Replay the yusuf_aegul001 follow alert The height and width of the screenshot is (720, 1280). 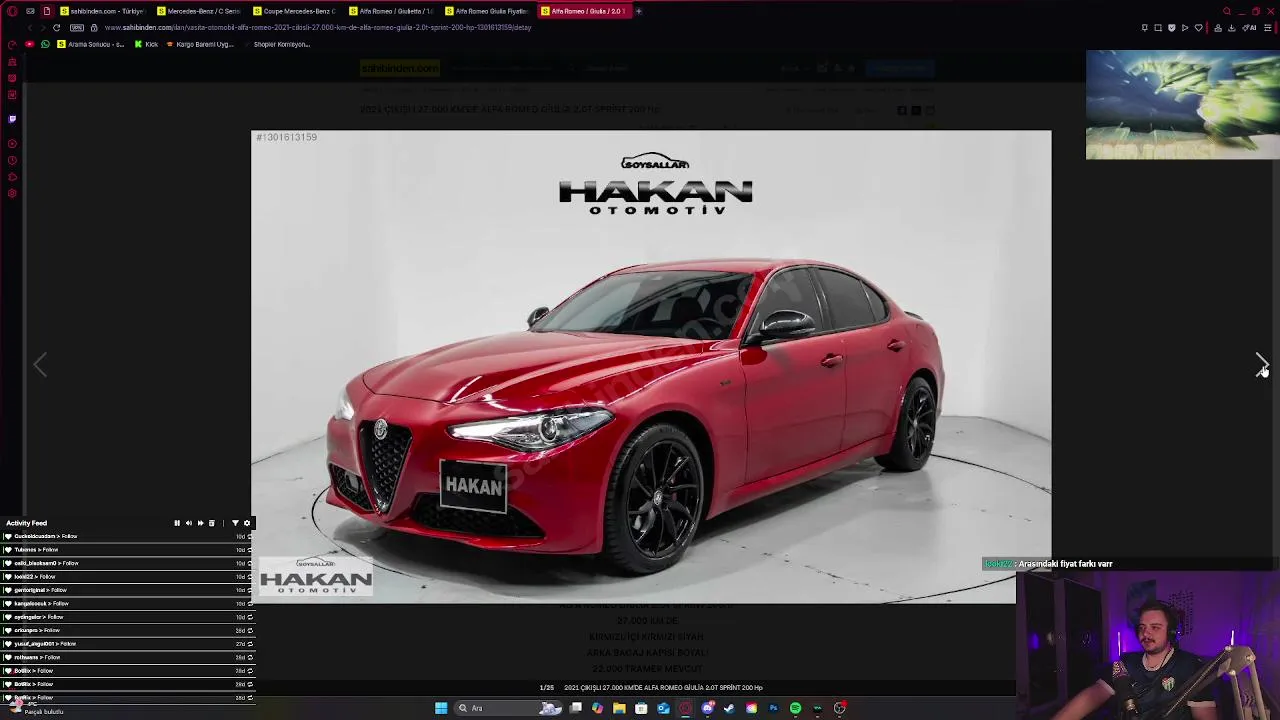point(250,644)
